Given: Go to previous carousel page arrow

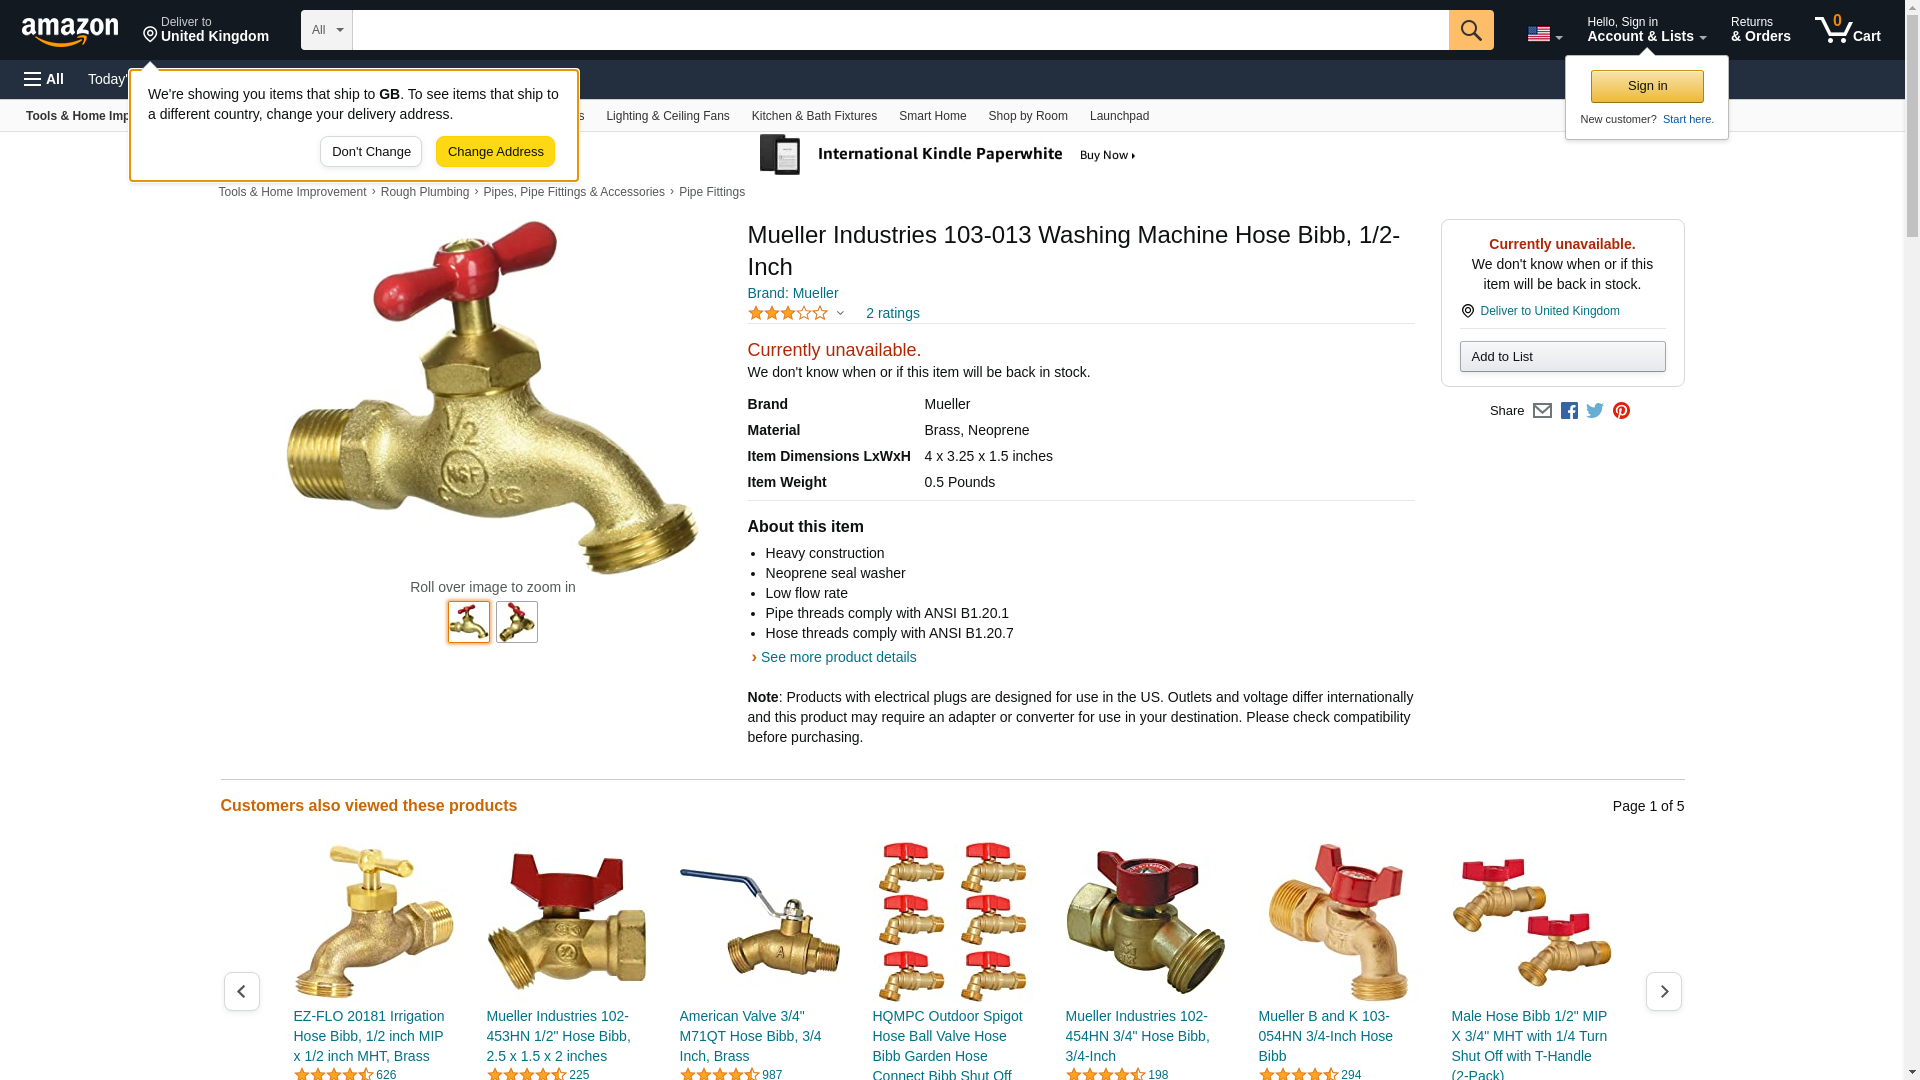Looking at the screenshot, I should [x=242, y=991].
